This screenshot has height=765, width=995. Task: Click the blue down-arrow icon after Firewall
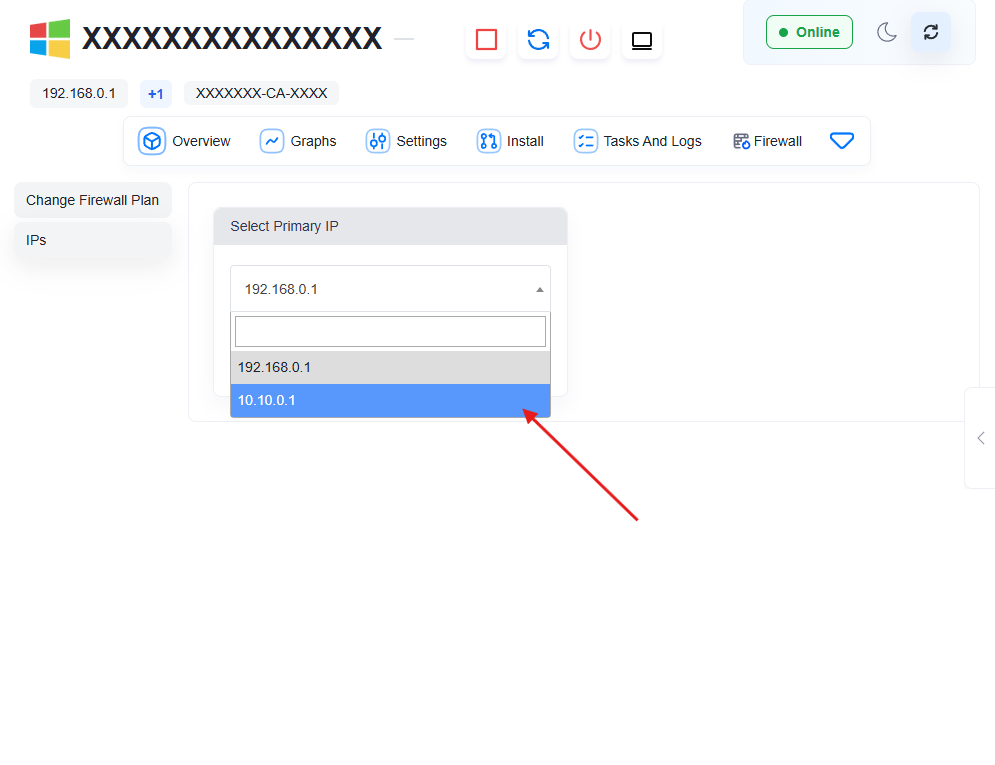(842, 141)
